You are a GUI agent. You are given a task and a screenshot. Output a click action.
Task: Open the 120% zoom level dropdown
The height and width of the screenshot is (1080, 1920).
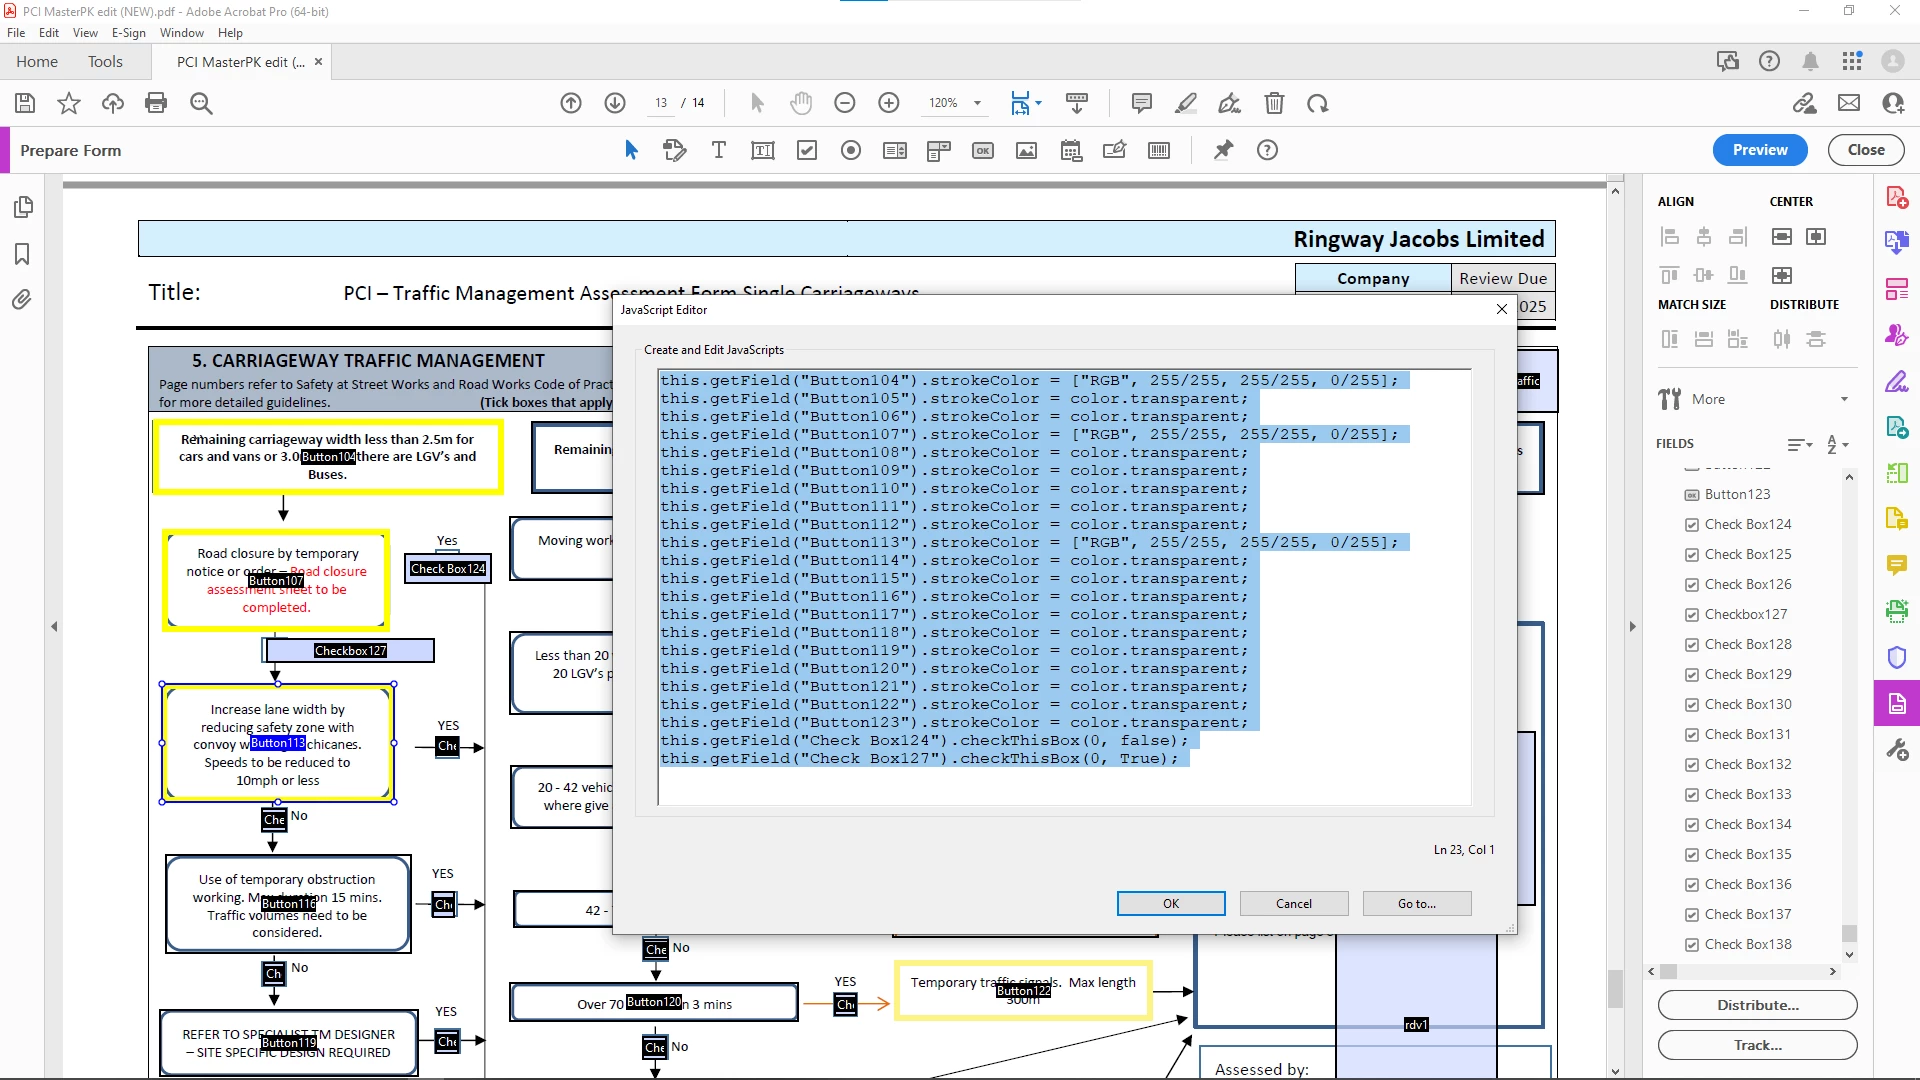pyautogui.click(x=977, y=103)
